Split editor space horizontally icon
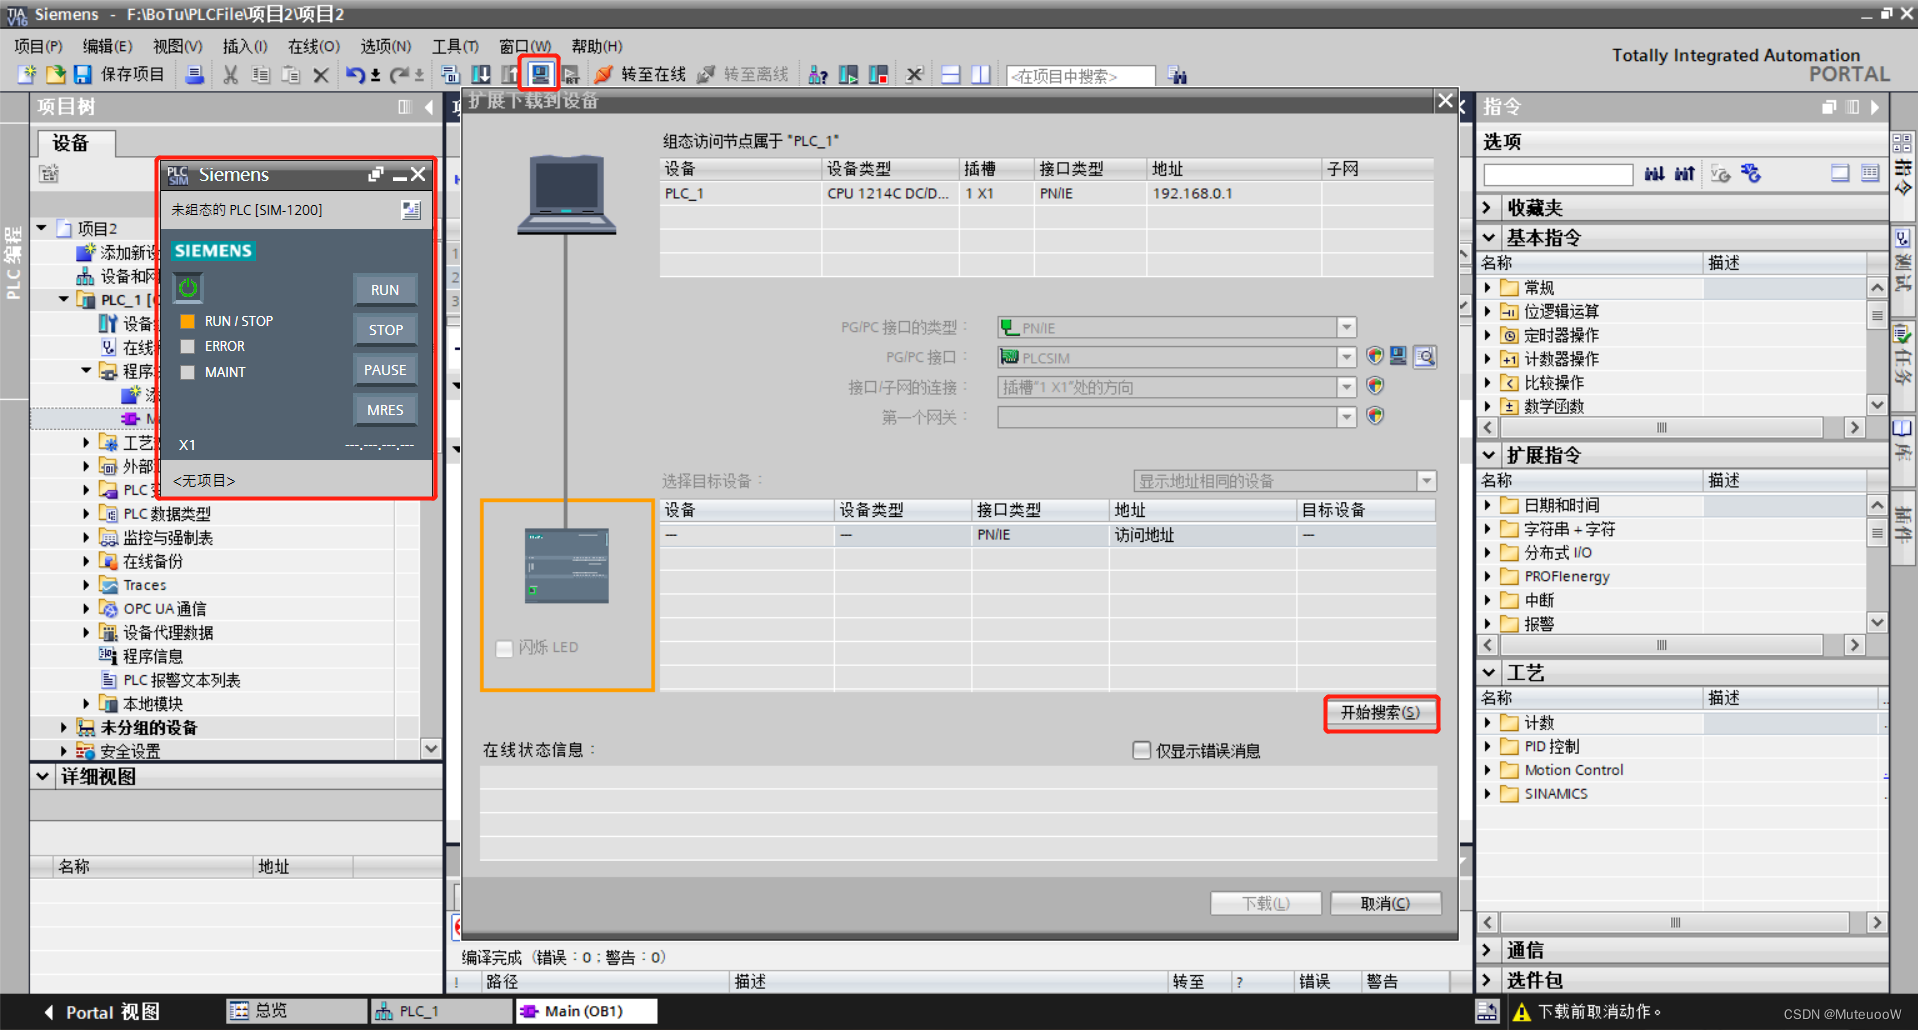Viewport: 1918px width, 1030px height. (951, 75)
